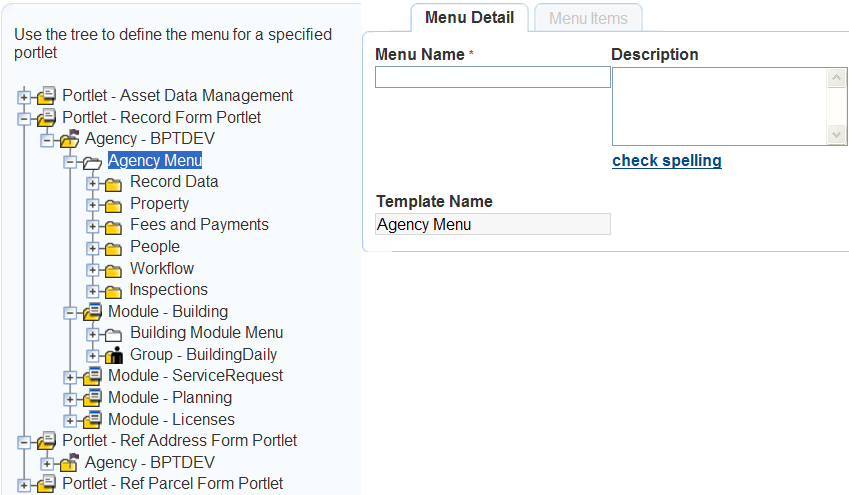This screenshot has width=849, height=495.
Task: Collapse the Agency Menu node
Action: (x=70, y=162)
